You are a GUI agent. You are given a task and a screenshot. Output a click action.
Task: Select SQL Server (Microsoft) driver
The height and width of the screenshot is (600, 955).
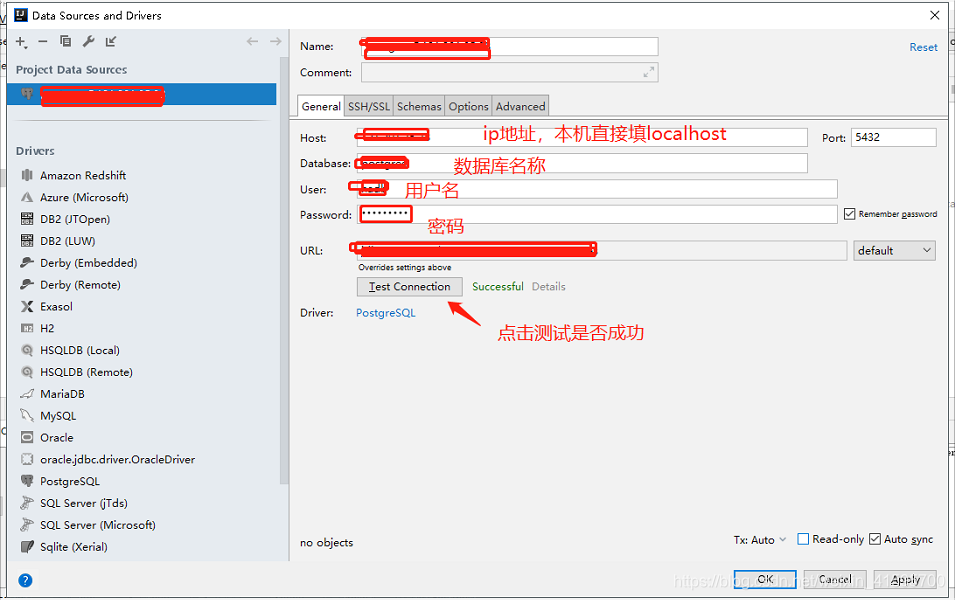click(x=97, y=525)
